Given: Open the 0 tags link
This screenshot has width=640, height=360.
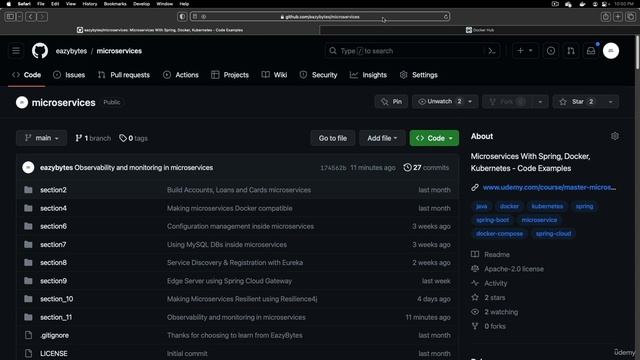Looking at the screenshot, I should point(133,138).
